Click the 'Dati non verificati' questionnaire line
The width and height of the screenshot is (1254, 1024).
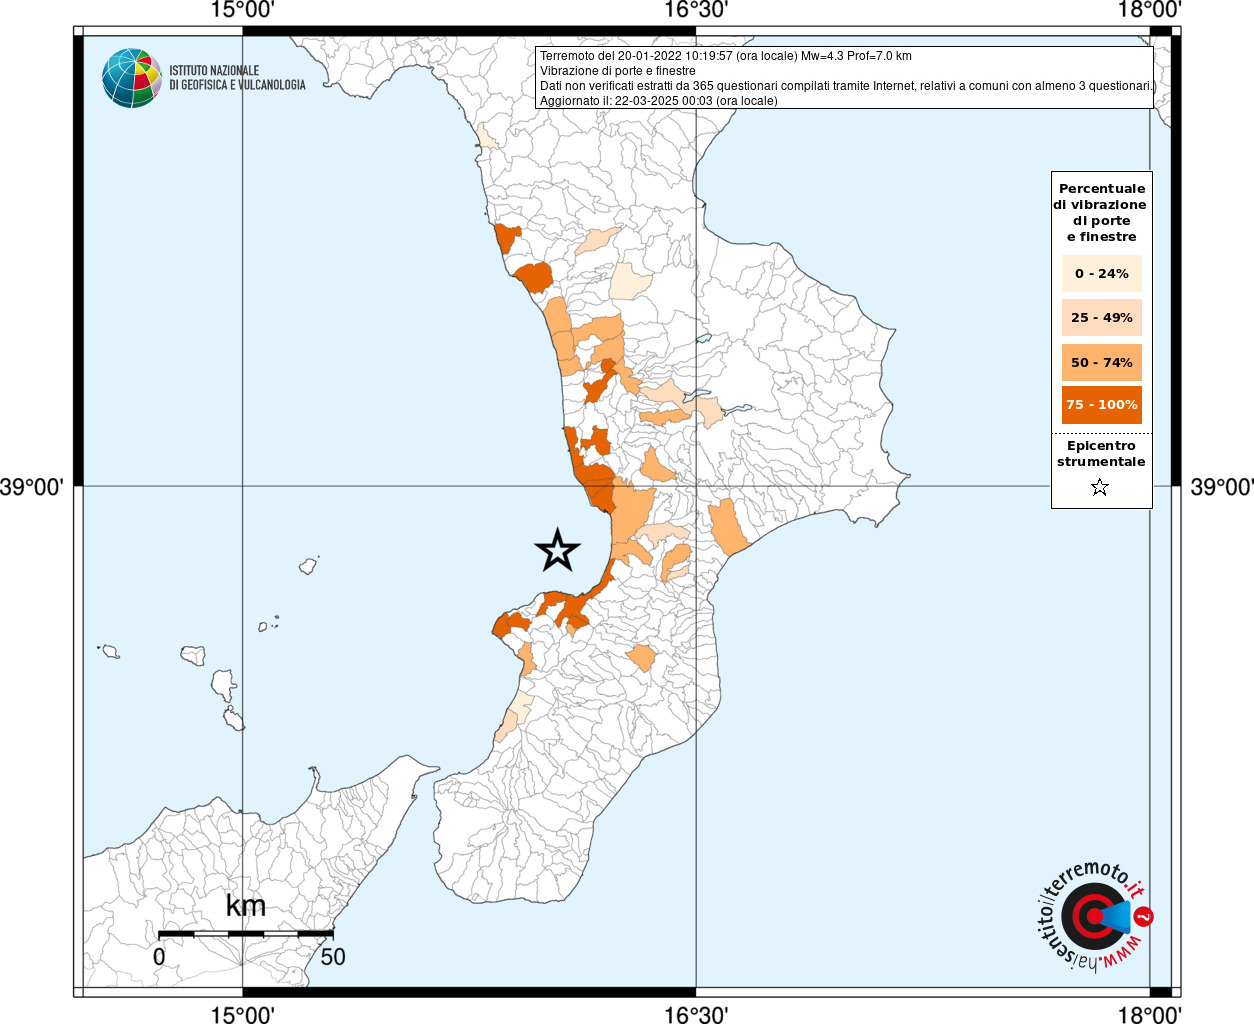[847, 86]
